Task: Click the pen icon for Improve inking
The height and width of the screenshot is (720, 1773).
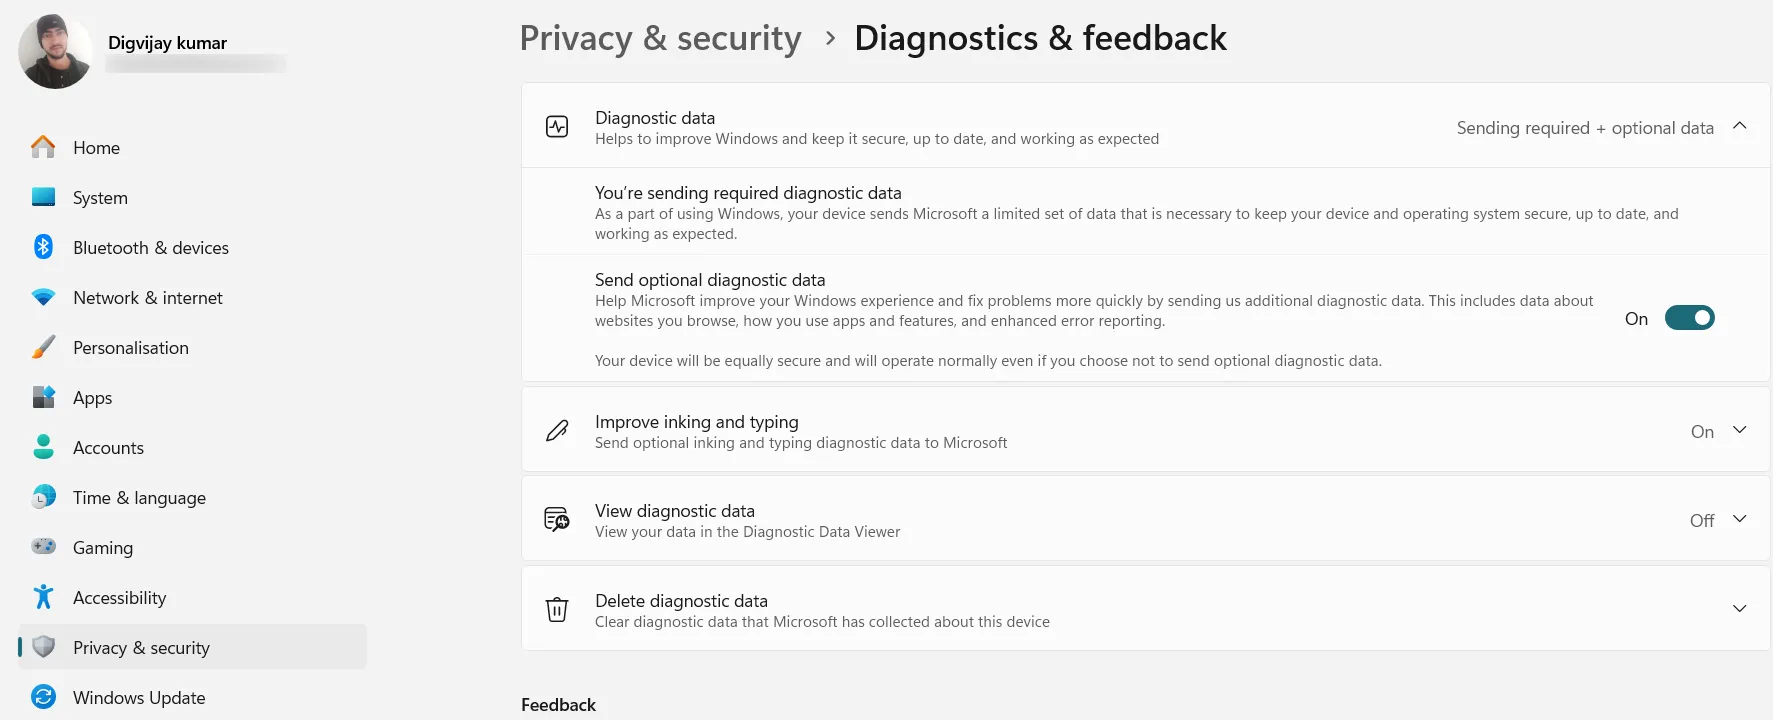Action: click(x=557, y=430)
